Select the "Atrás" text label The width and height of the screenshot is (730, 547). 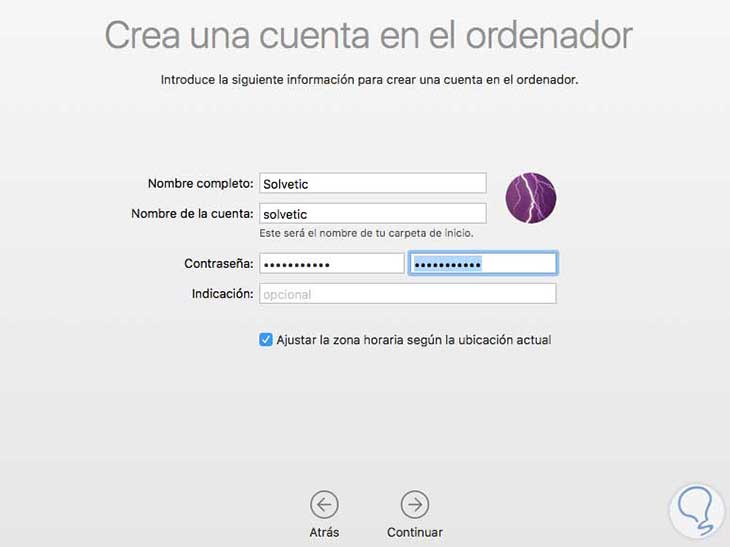(x=324, y=532)
